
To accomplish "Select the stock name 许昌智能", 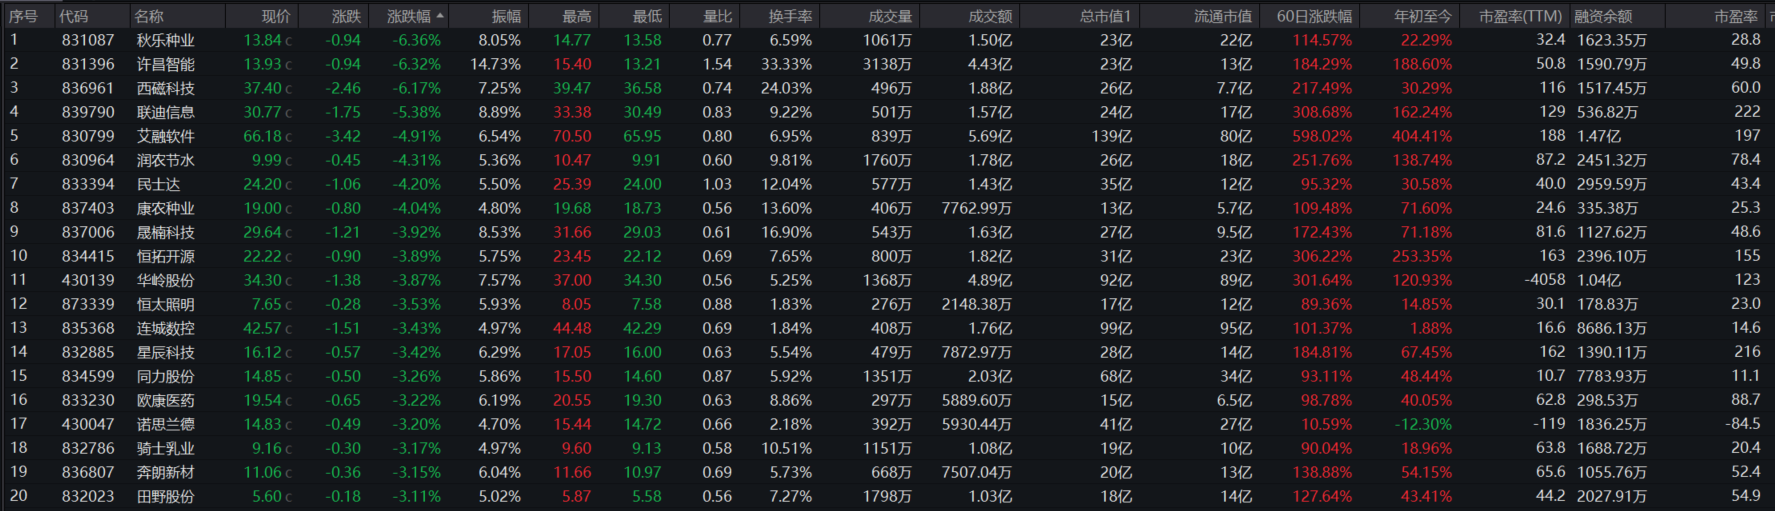I will pyautogui.click(x=166, y=64).
